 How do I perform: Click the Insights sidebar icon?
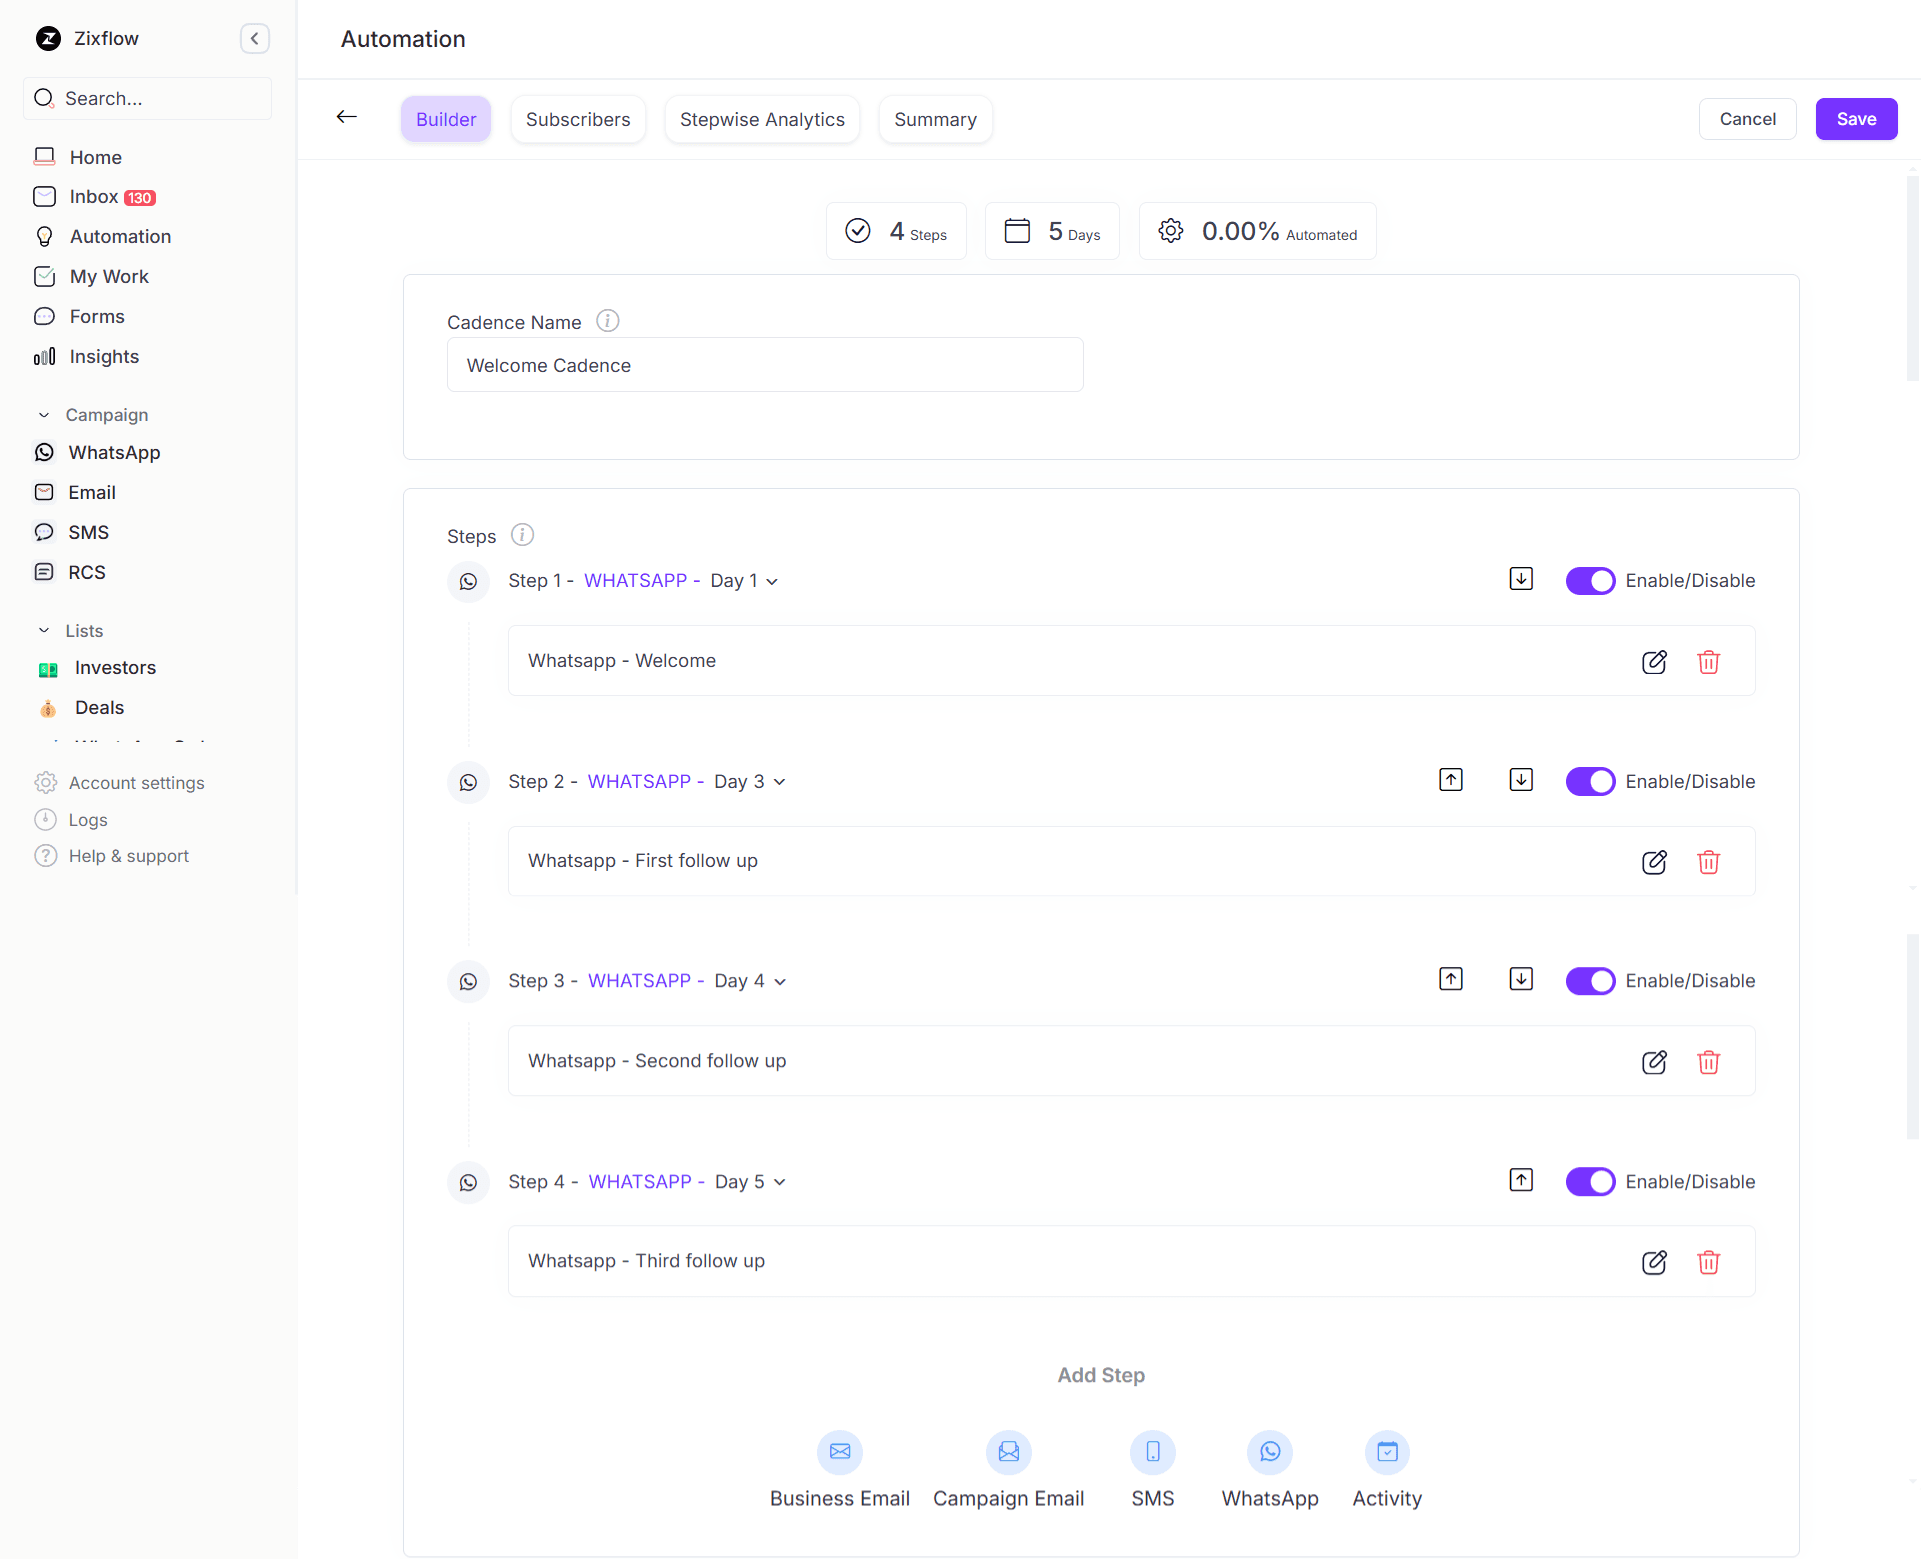click(44, 356)
